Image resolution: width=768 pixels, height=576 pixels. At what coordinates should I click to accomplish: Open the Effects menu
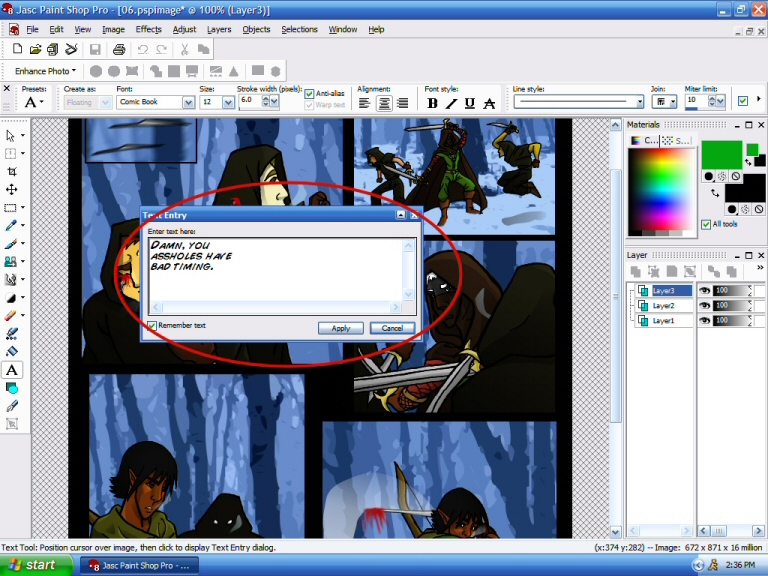pyautogui.click(x=148, y=29)
